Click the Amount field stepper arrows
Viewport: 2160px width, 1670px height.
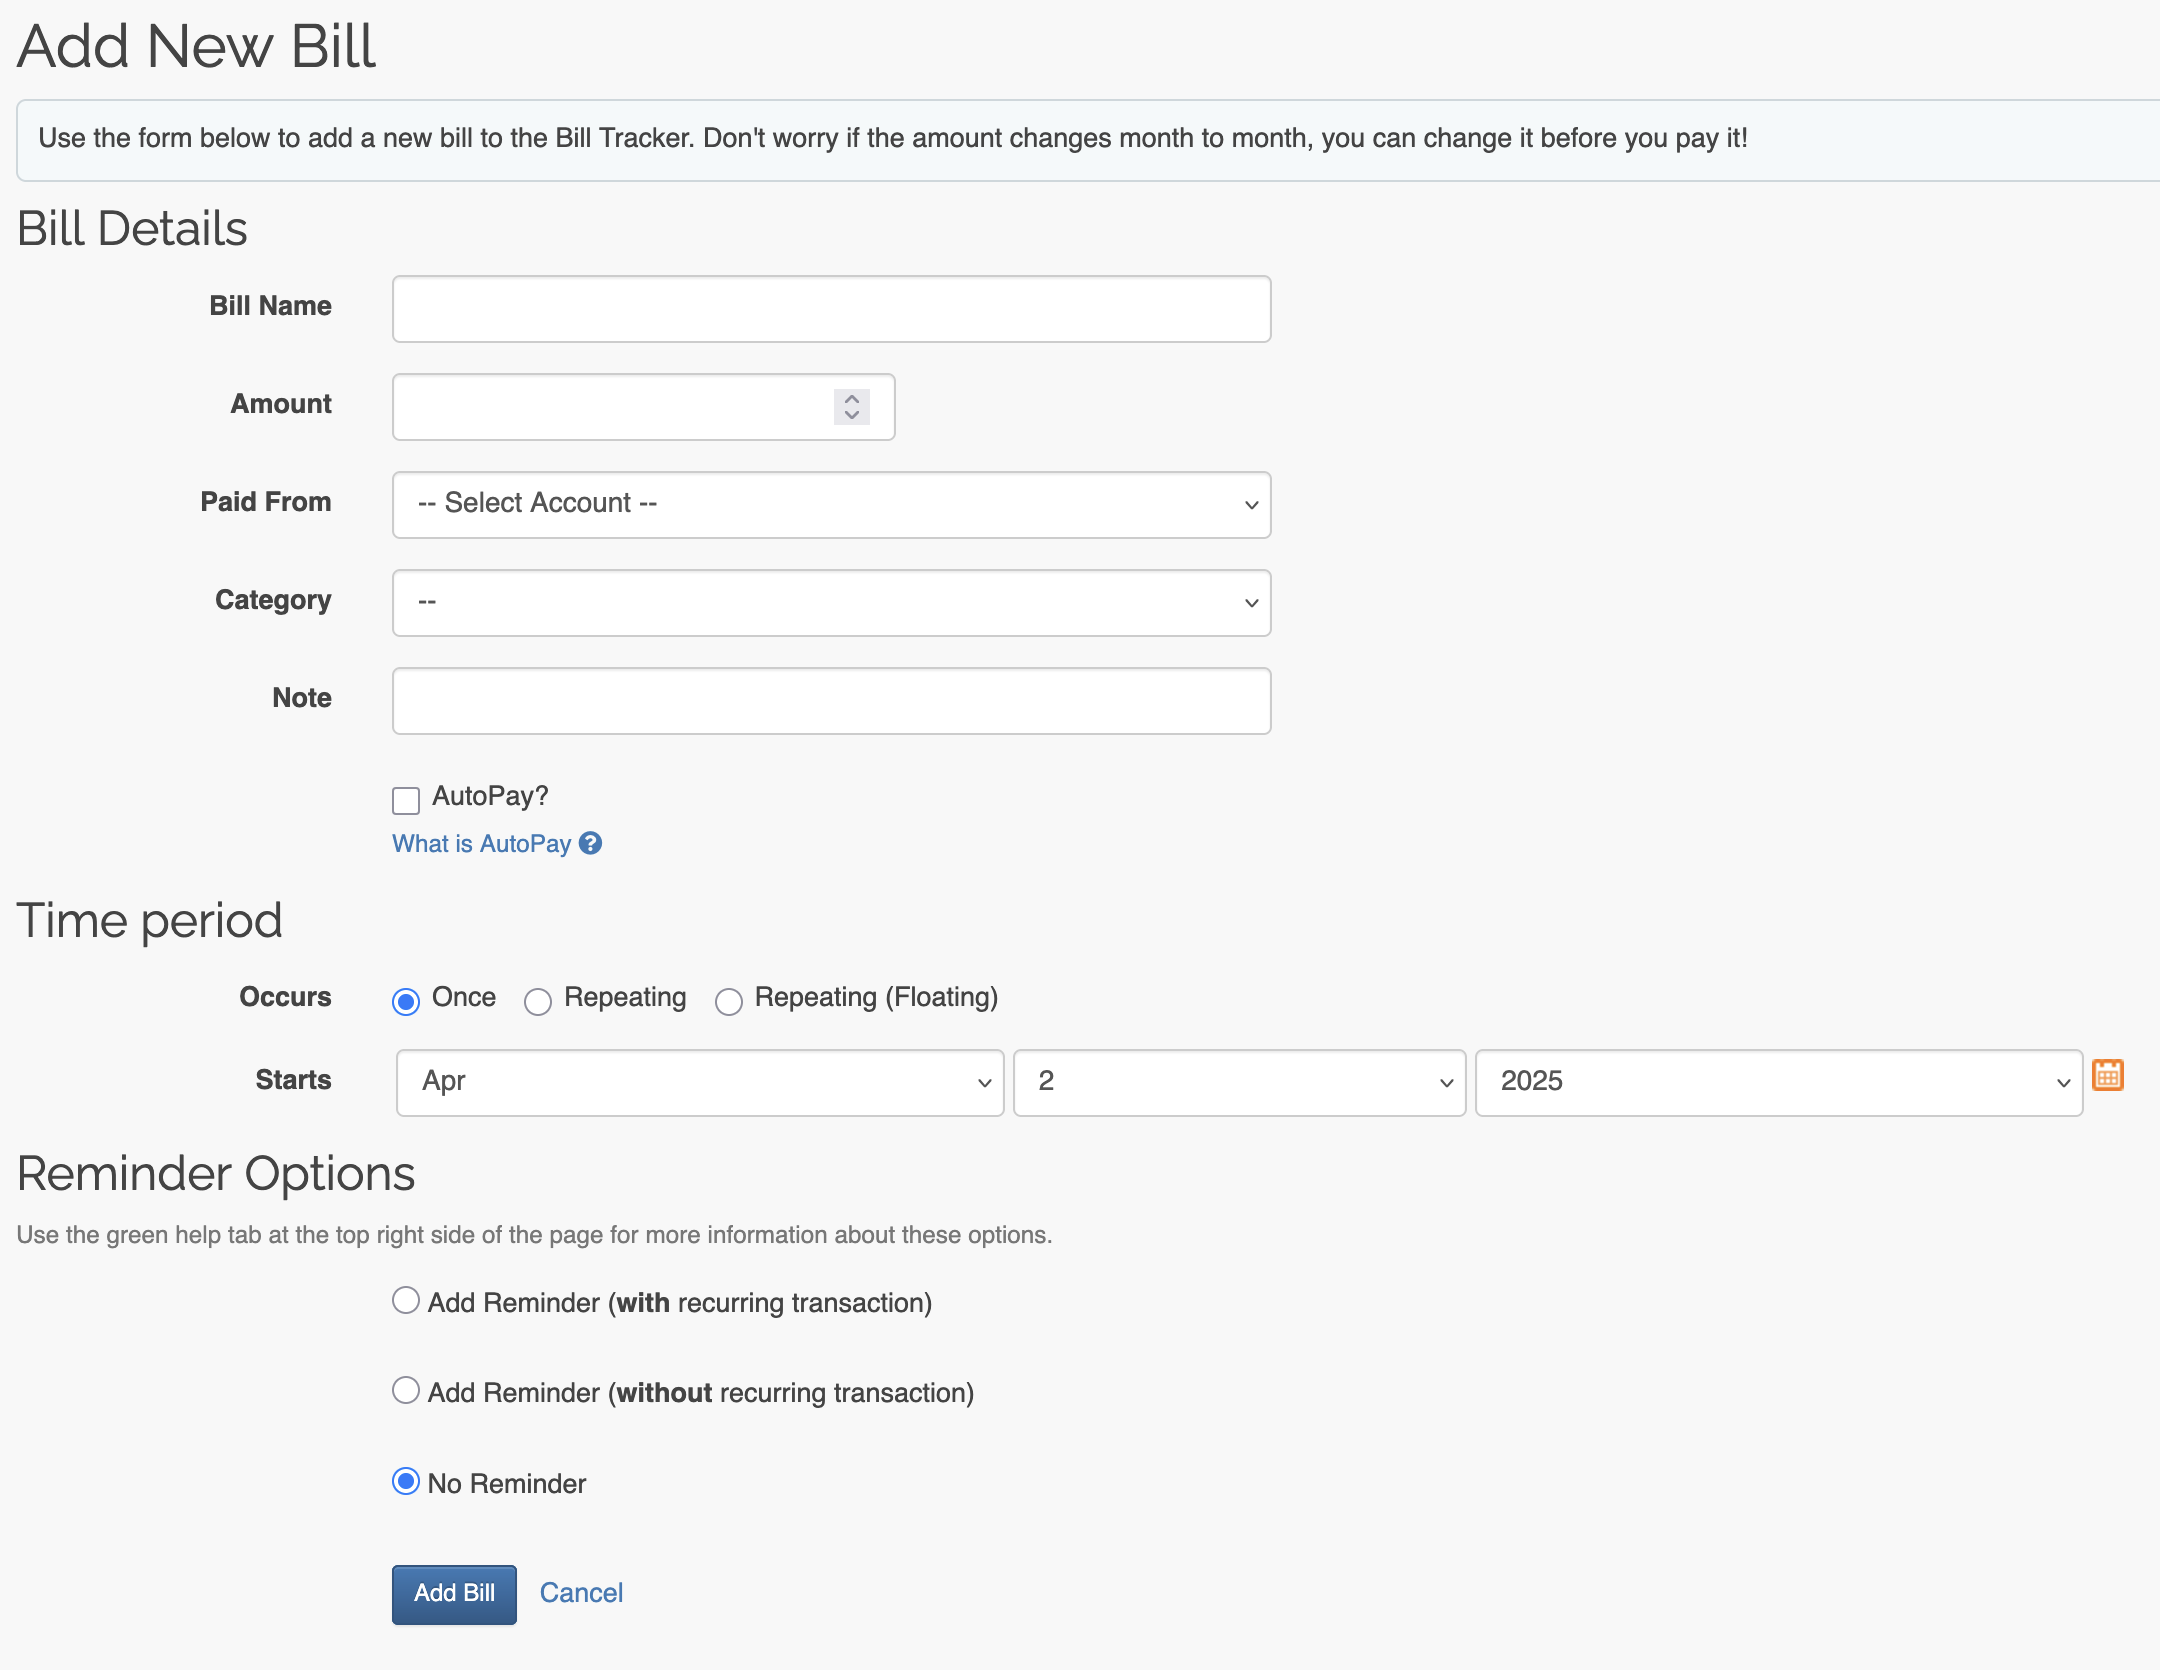[851, 407]
